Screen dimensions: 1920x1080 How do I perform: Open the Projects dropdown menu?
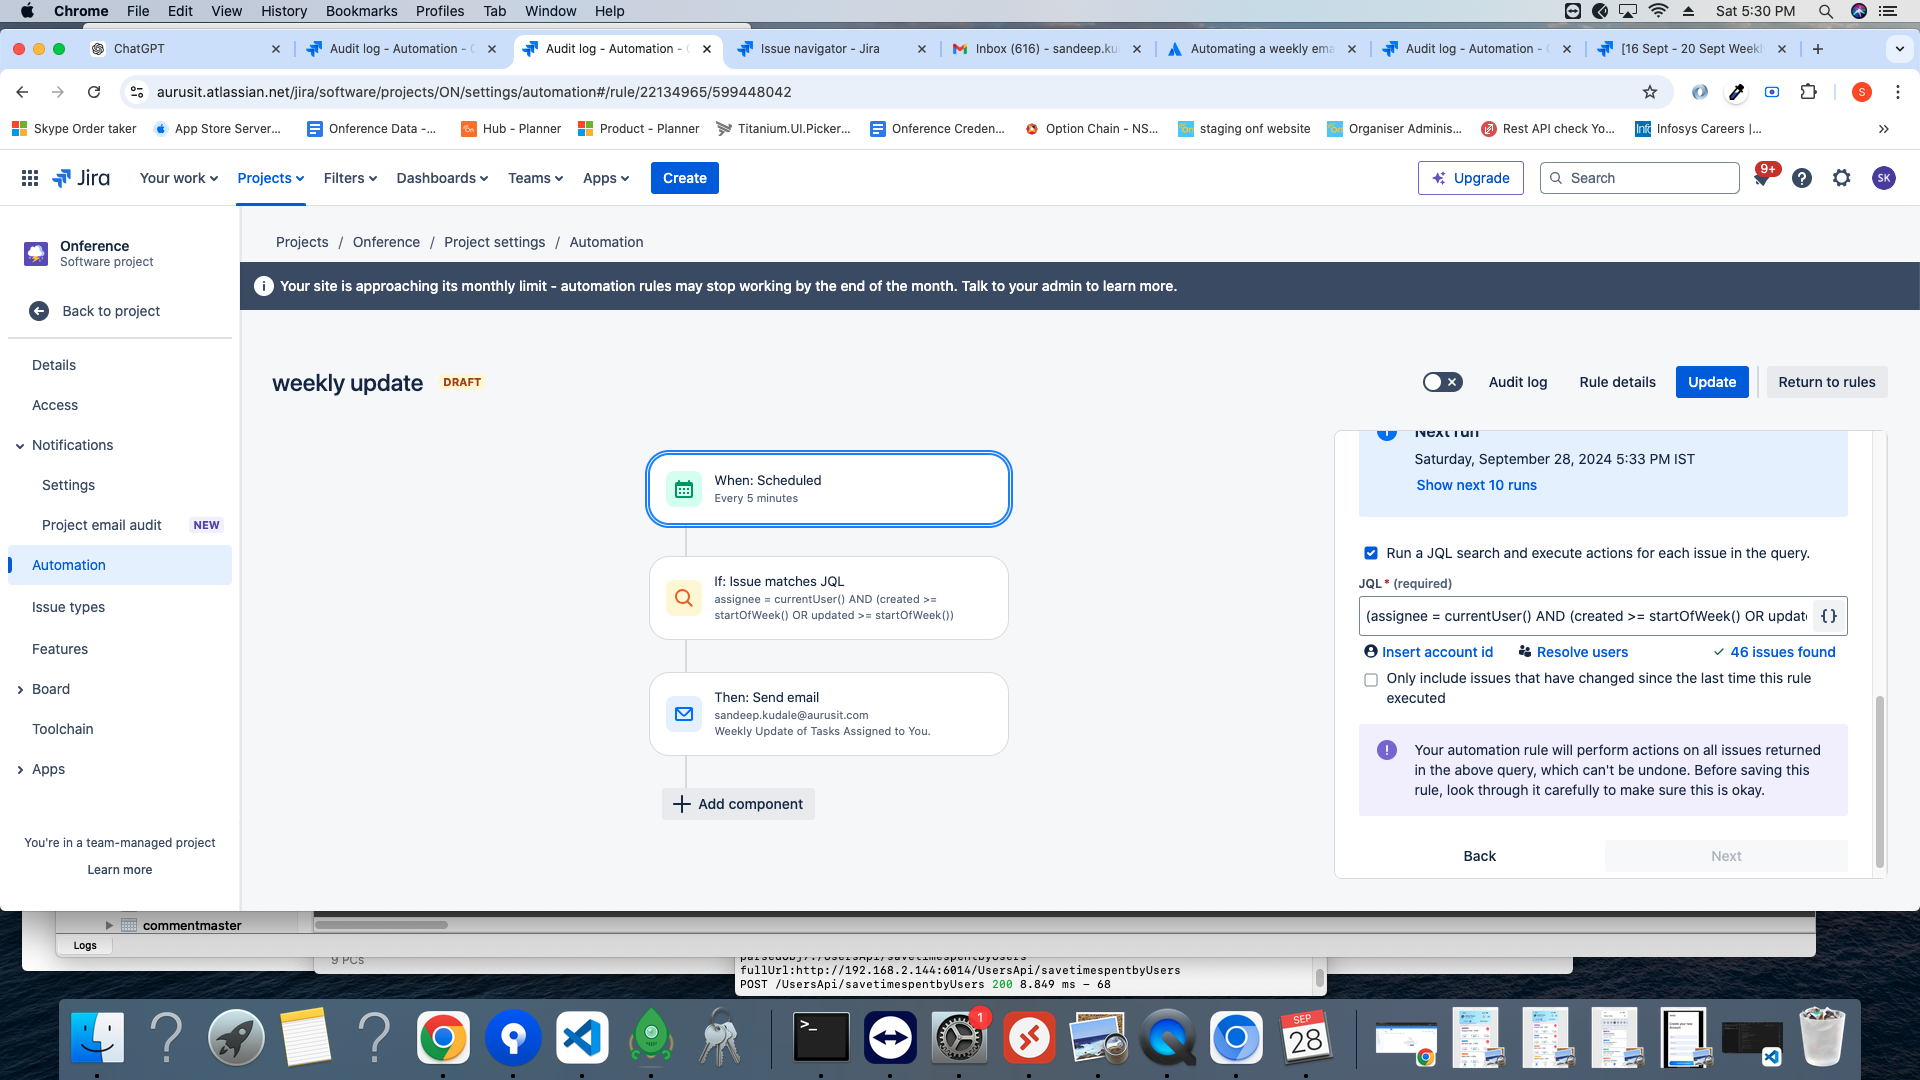pyautogui.click(x=269, y=178)
